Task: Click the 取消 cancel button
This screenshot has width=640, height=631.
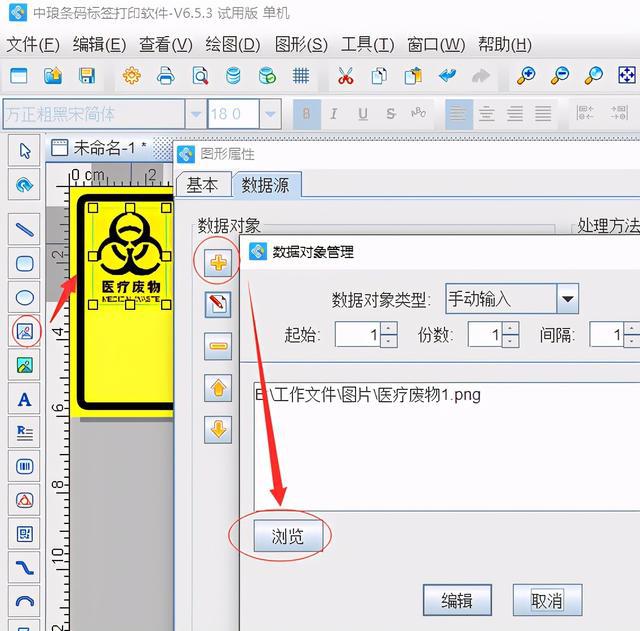Action: (547, 600)
